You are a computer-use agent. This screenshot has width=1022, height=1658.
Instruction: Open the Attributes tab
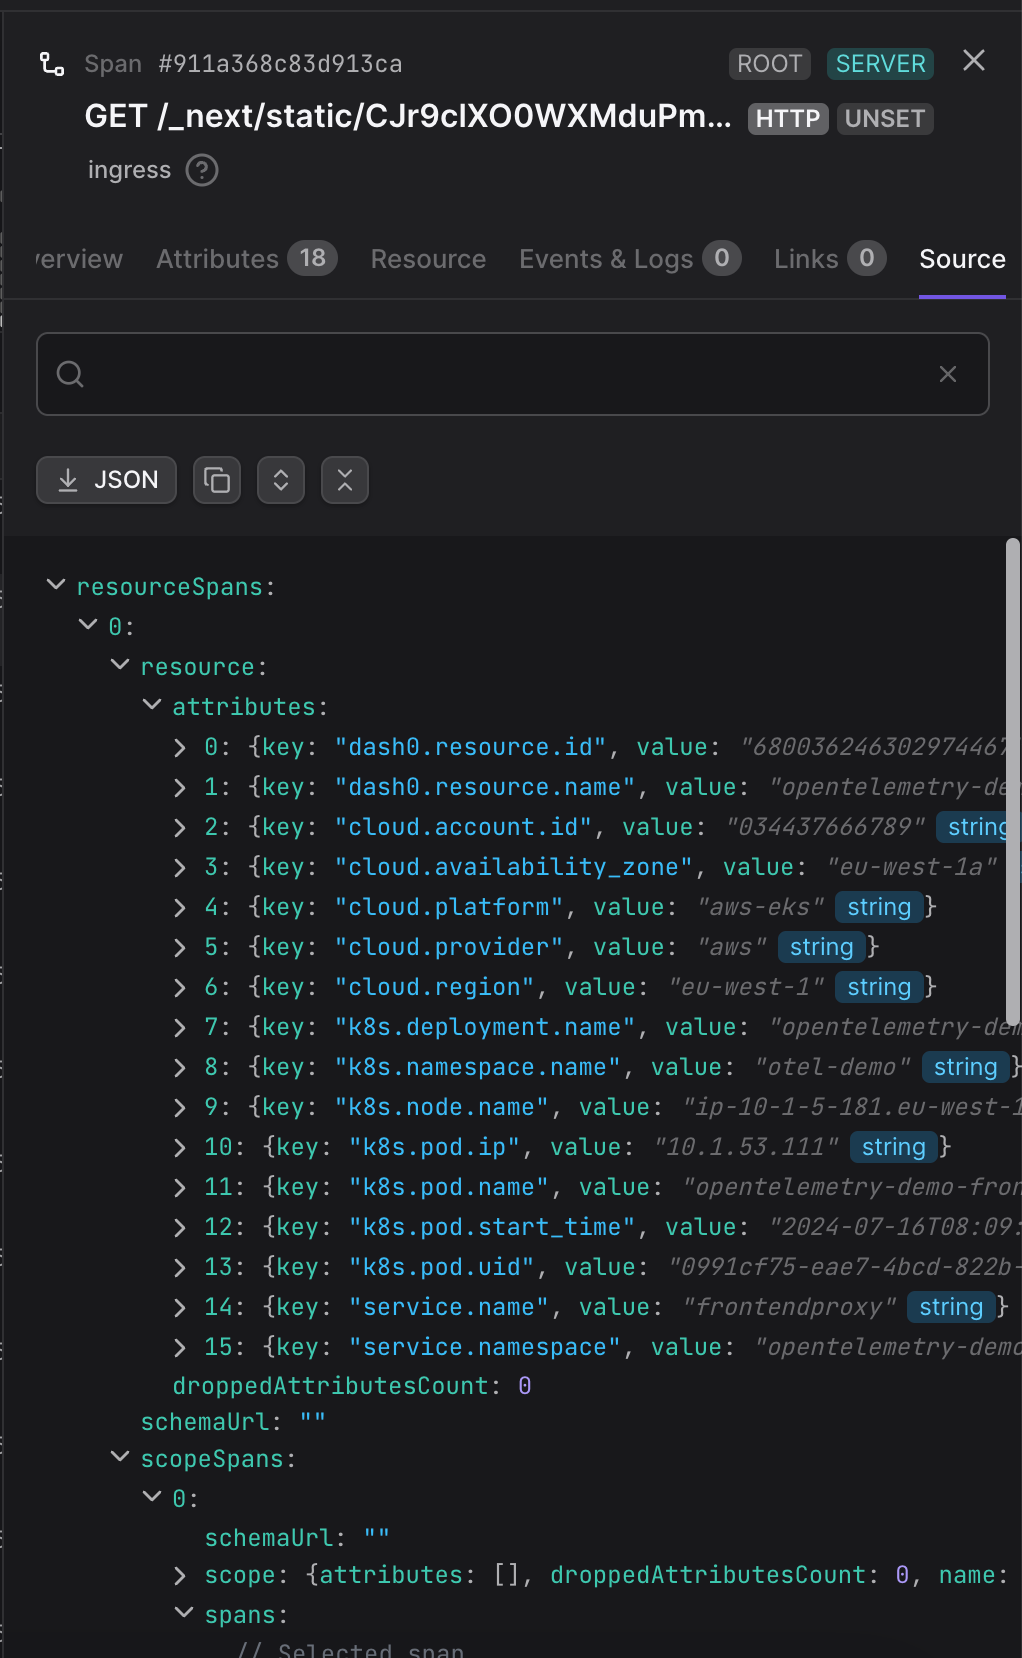click(246, 259)
